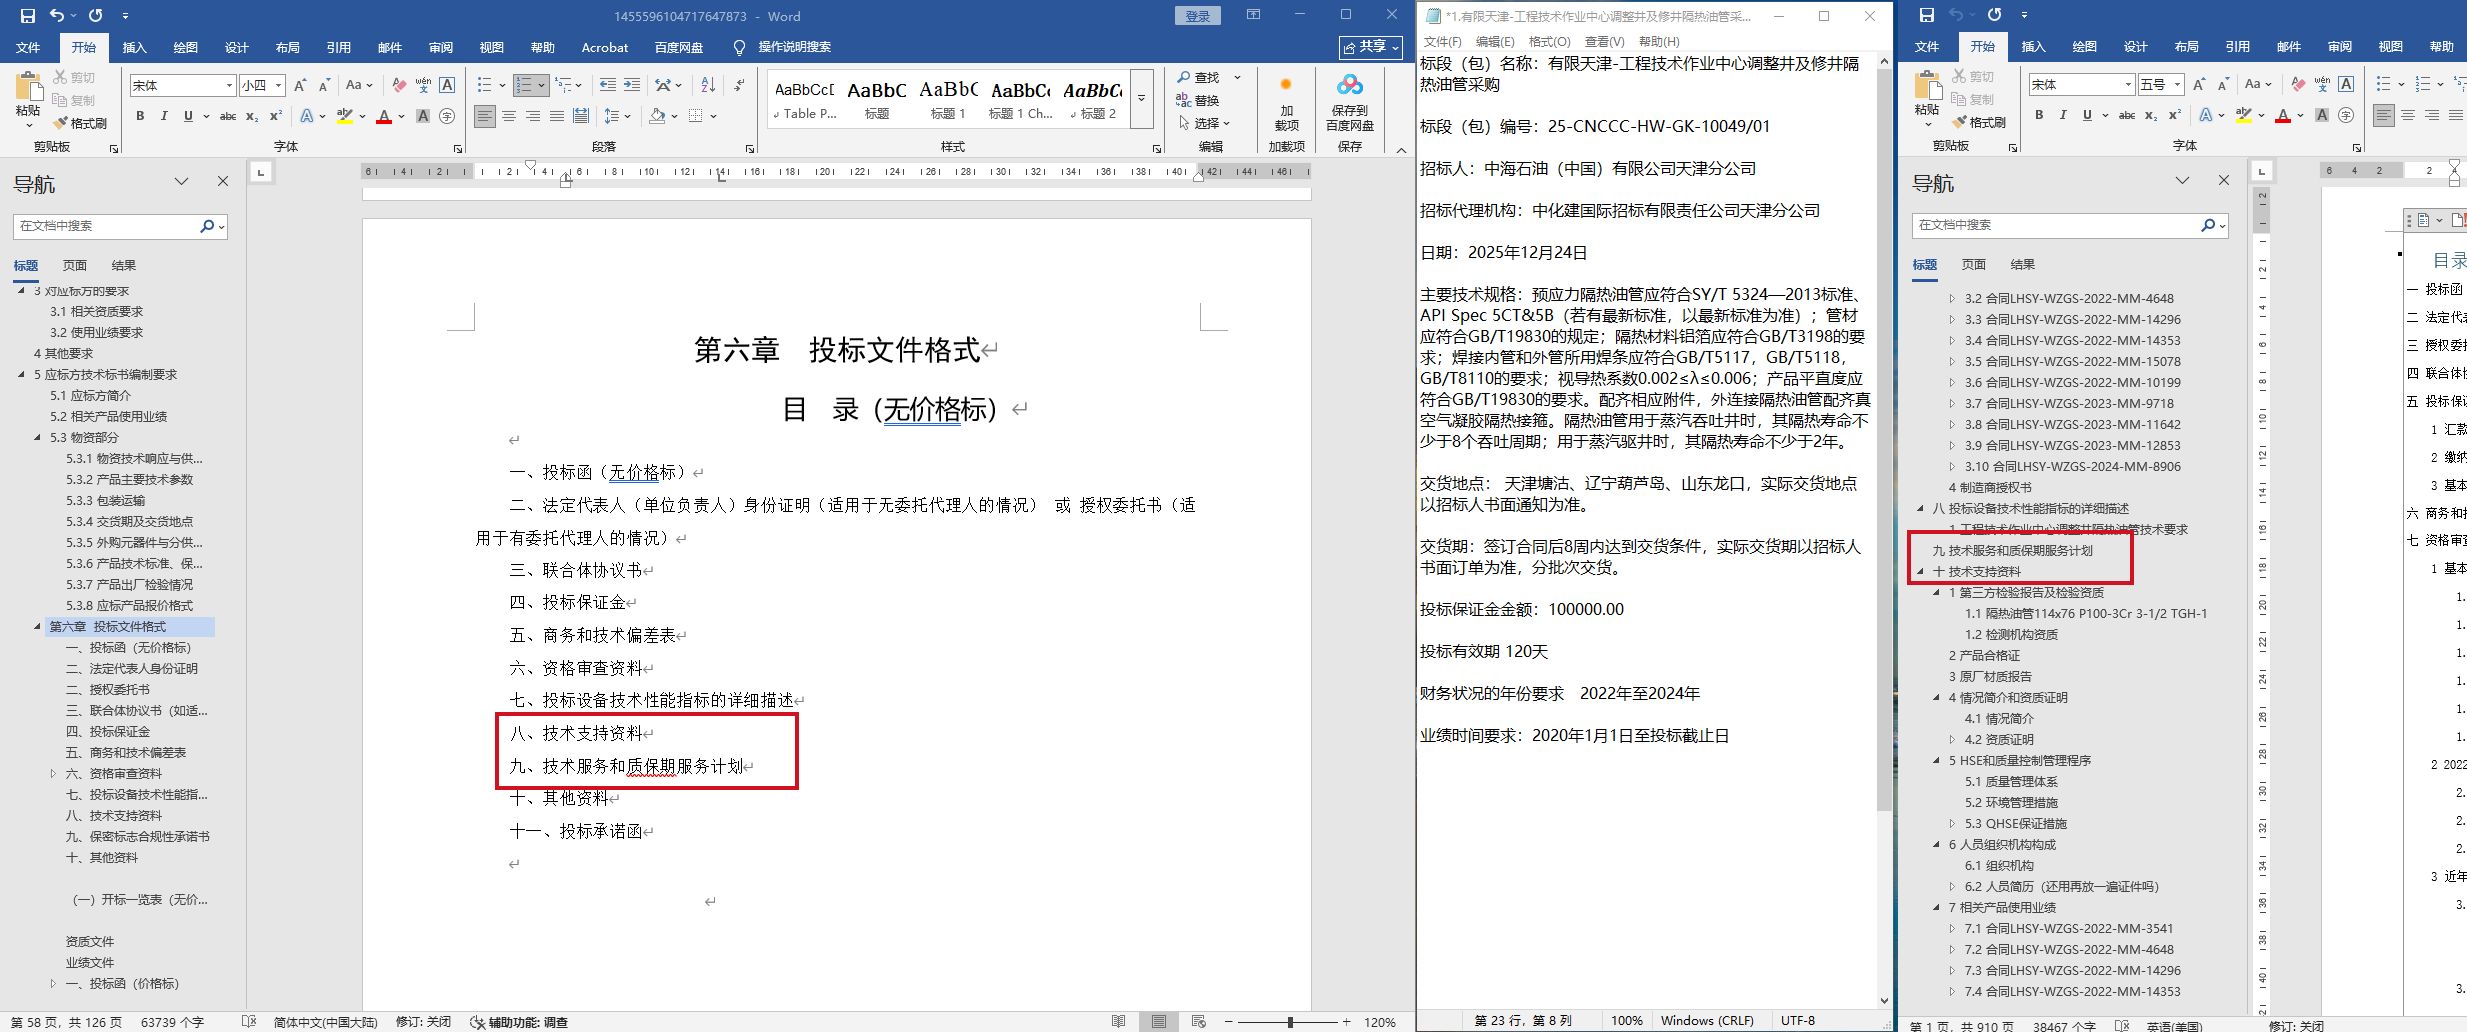This screenshot has height=1032, width=2467.
Task: Open '第六章 投标文件格式' heading in navigation
Action: [x=108, y=627]
